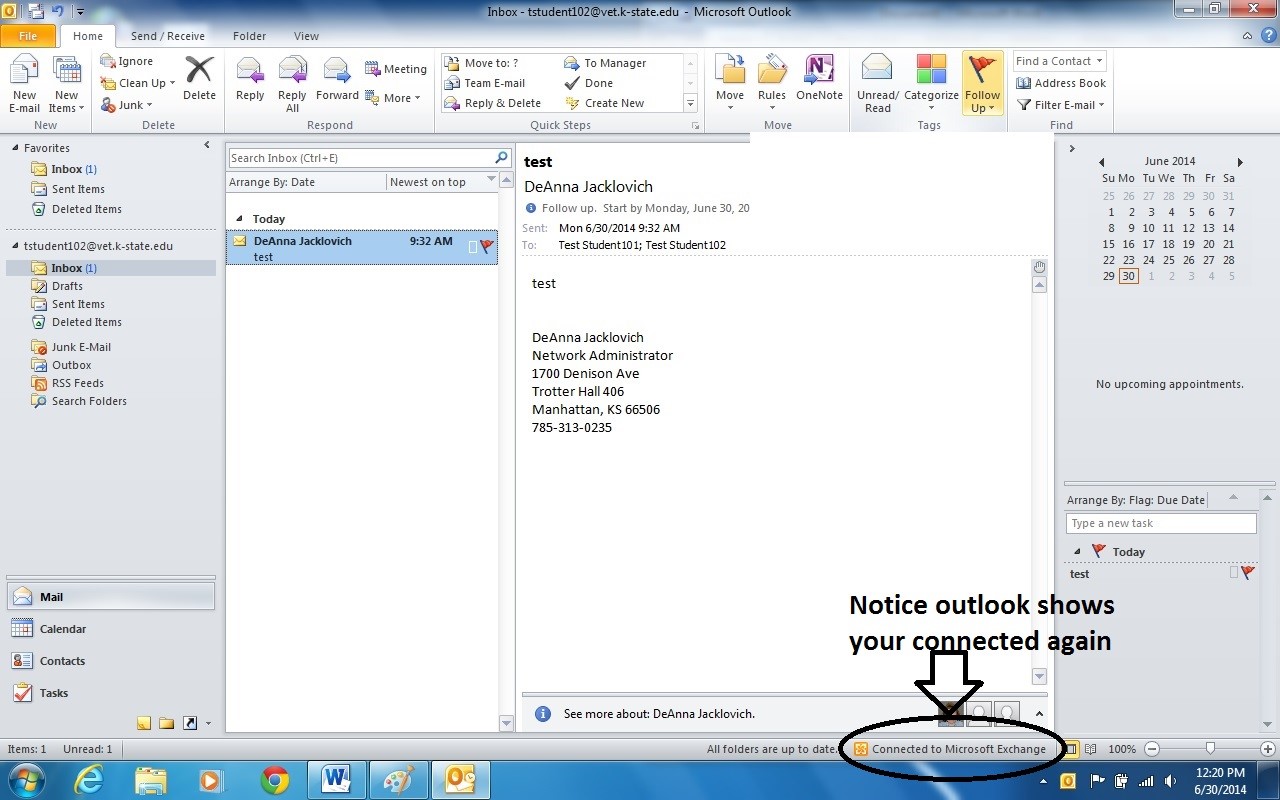Collapse the To-Do Bar

coord(1072,149)
